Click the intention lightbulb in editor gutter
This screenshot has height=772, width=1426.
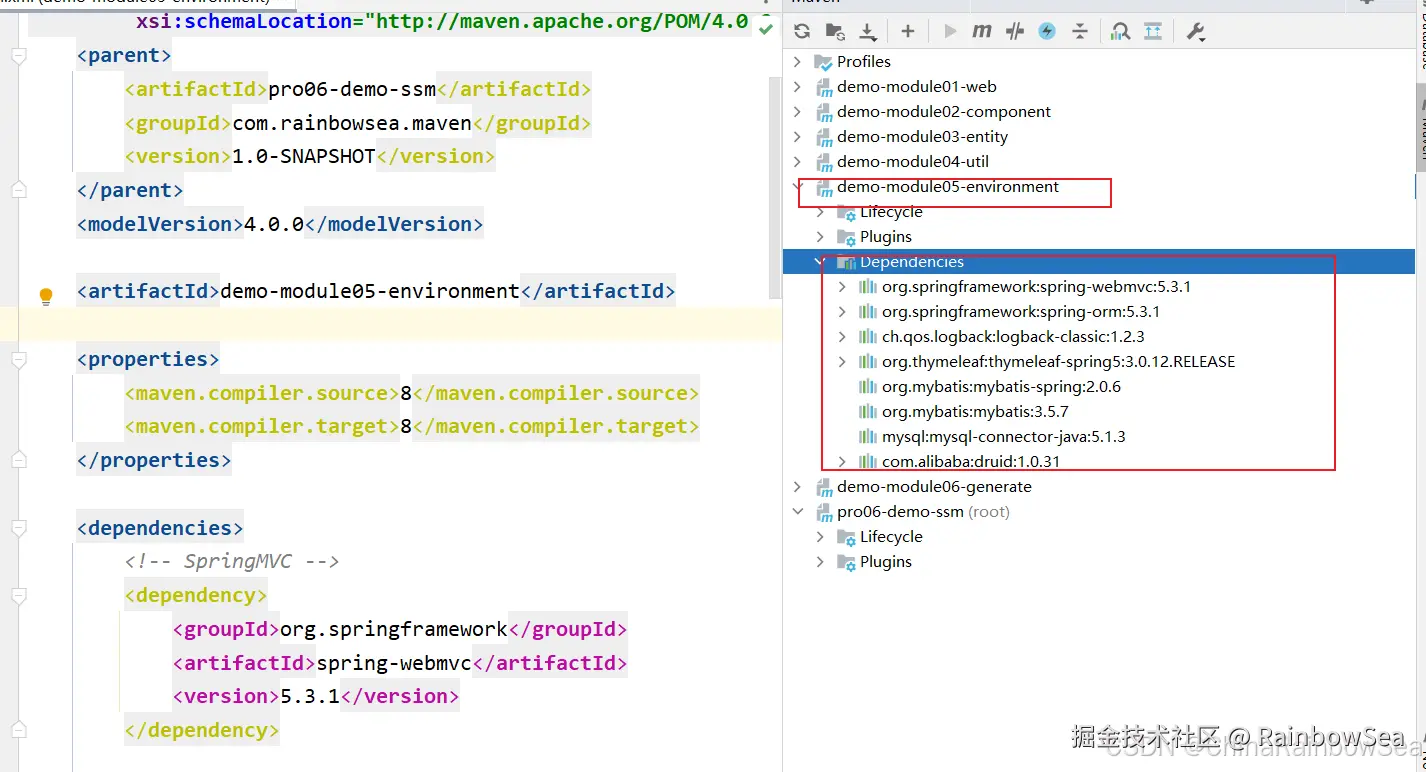tap(46, 296)
